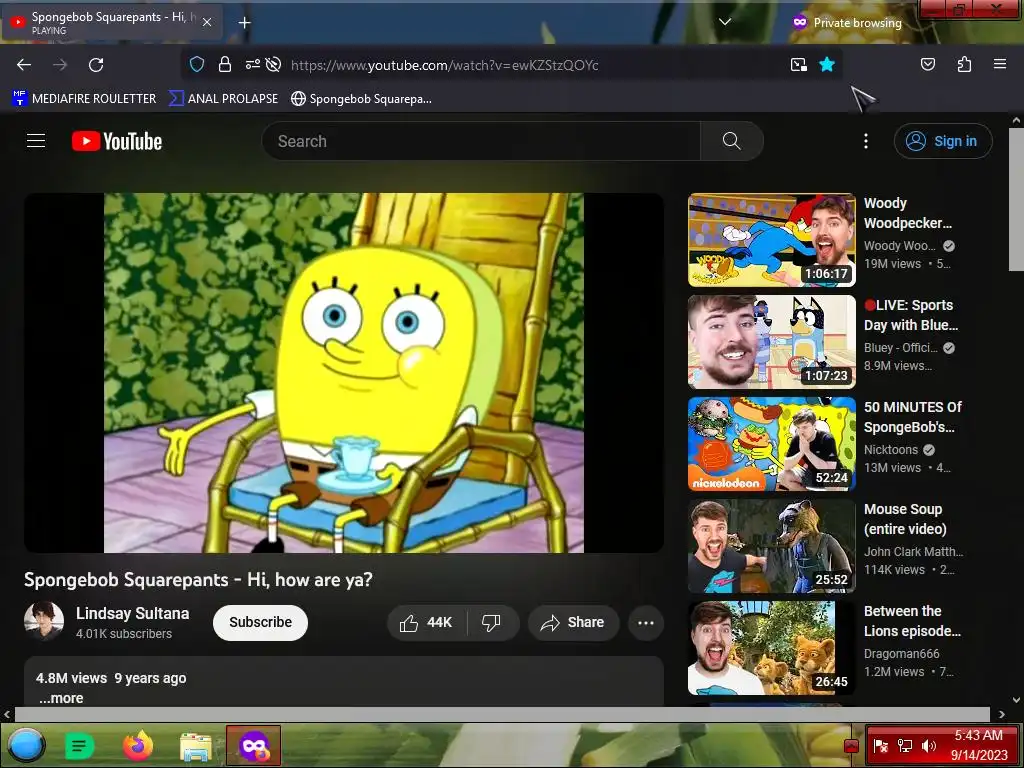The image size is (1024, 768).
Task: Click the autoplay blocked icon in address bar
Action: click(274, 64)
